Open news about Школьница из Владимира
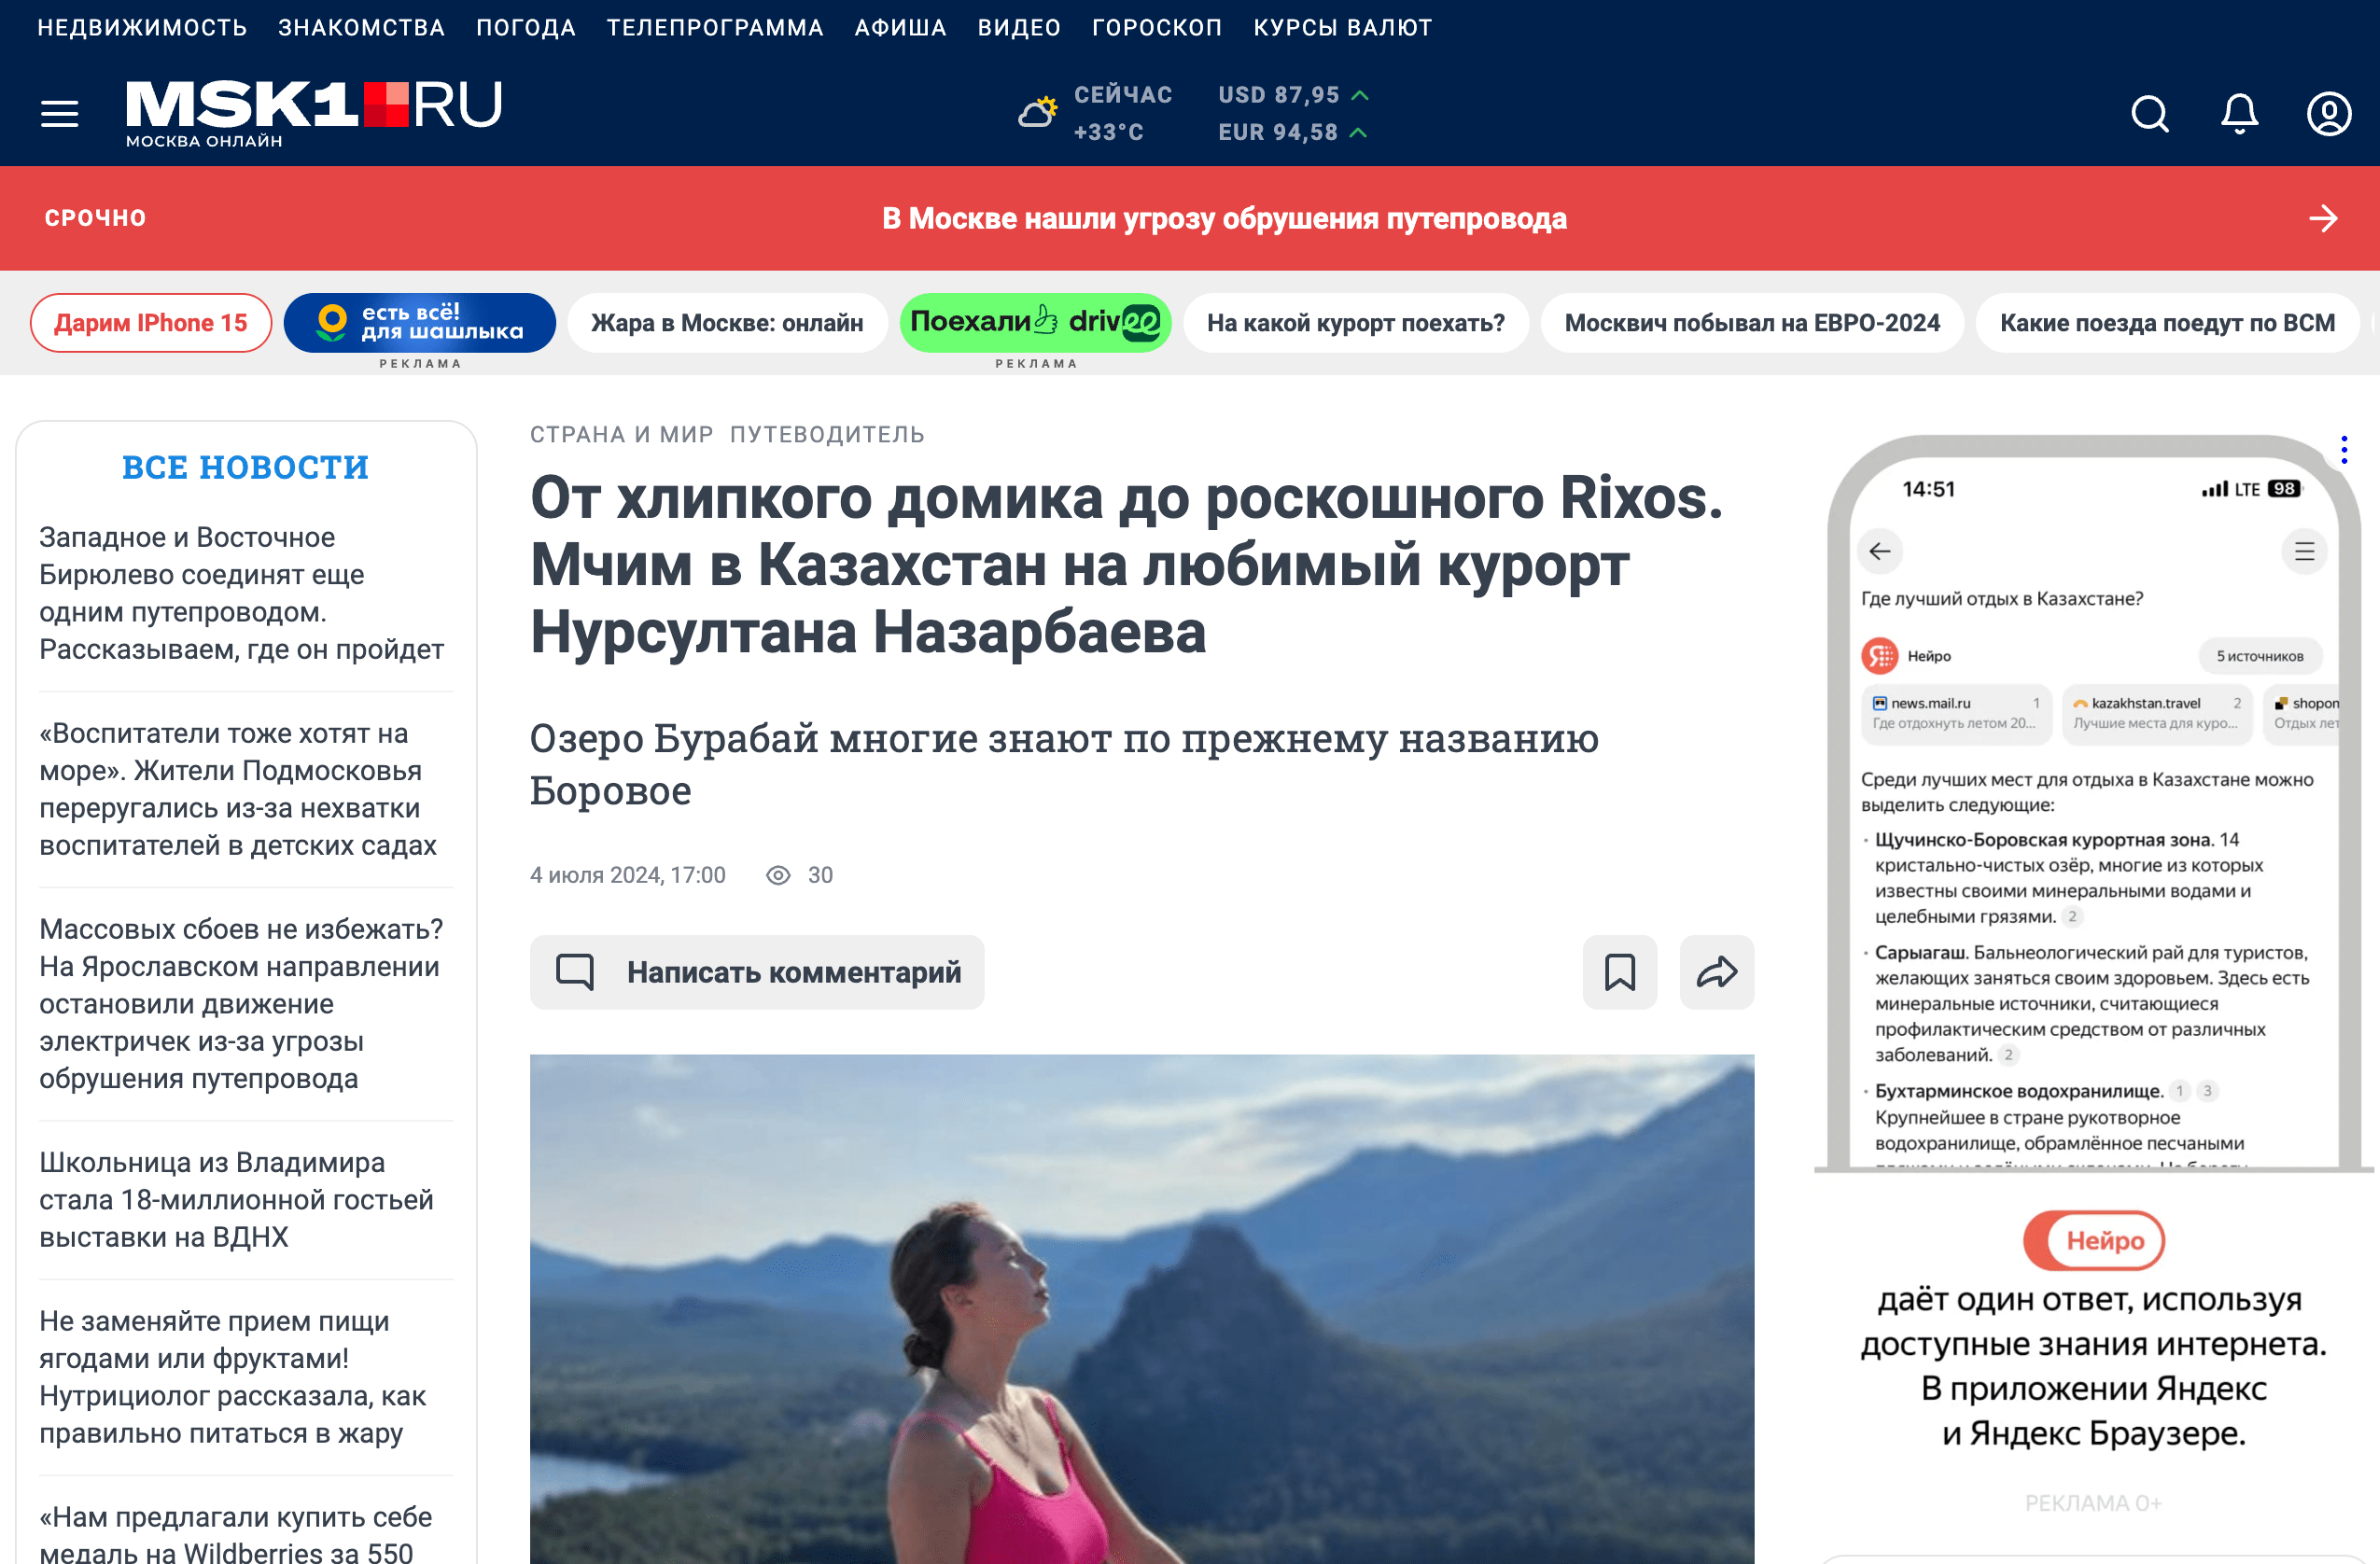 click(237, 1200)
